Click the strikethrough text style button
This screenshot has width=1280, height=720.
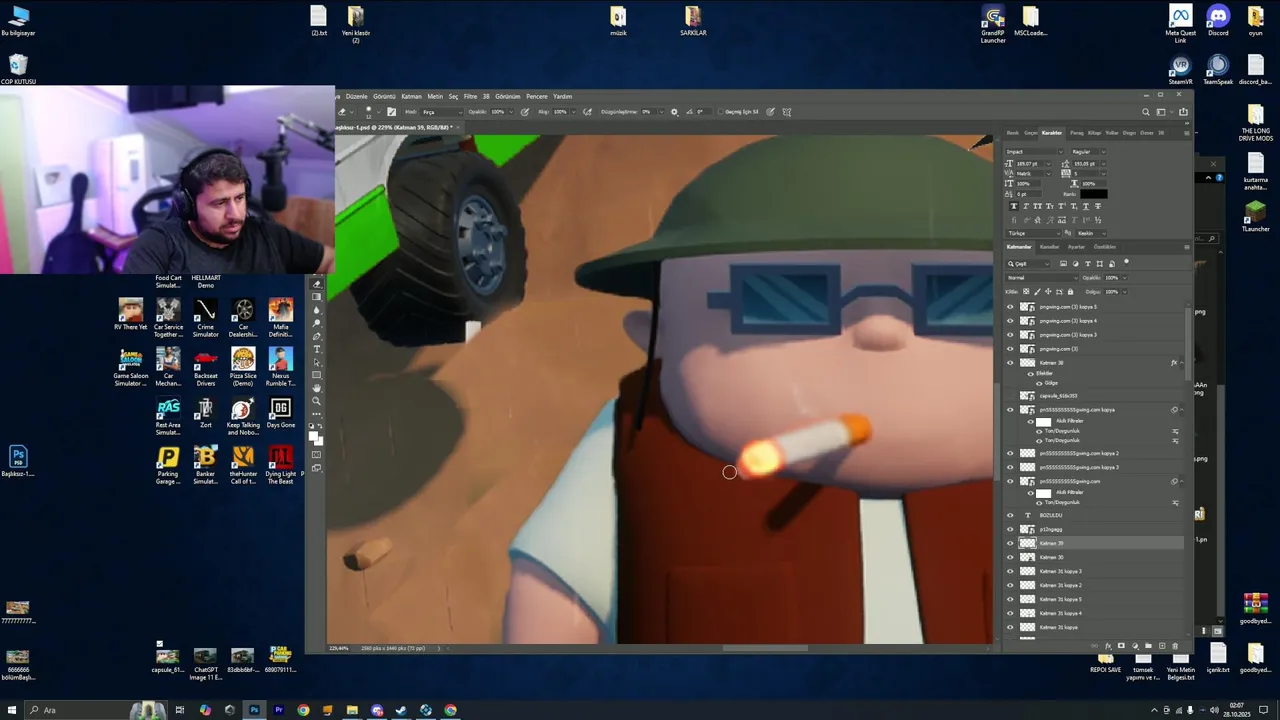point(1098,206)
